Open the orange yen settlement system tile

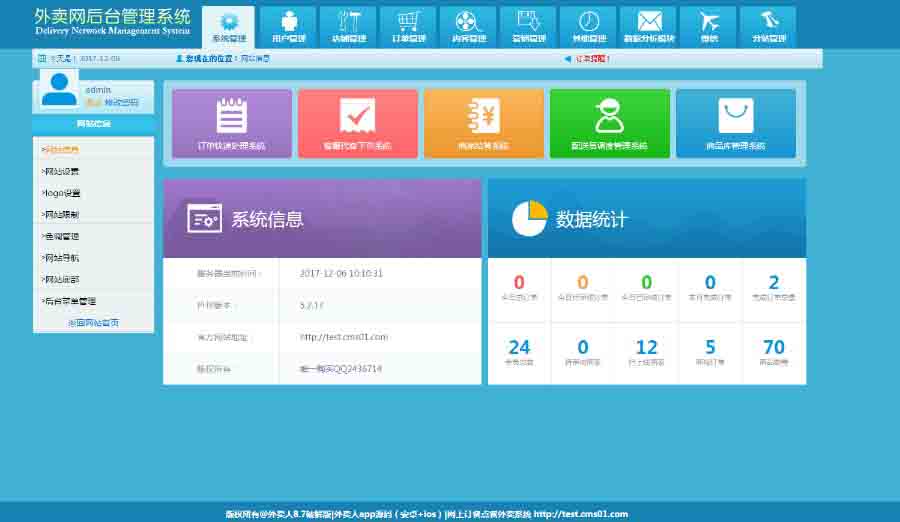pos(483,124)
